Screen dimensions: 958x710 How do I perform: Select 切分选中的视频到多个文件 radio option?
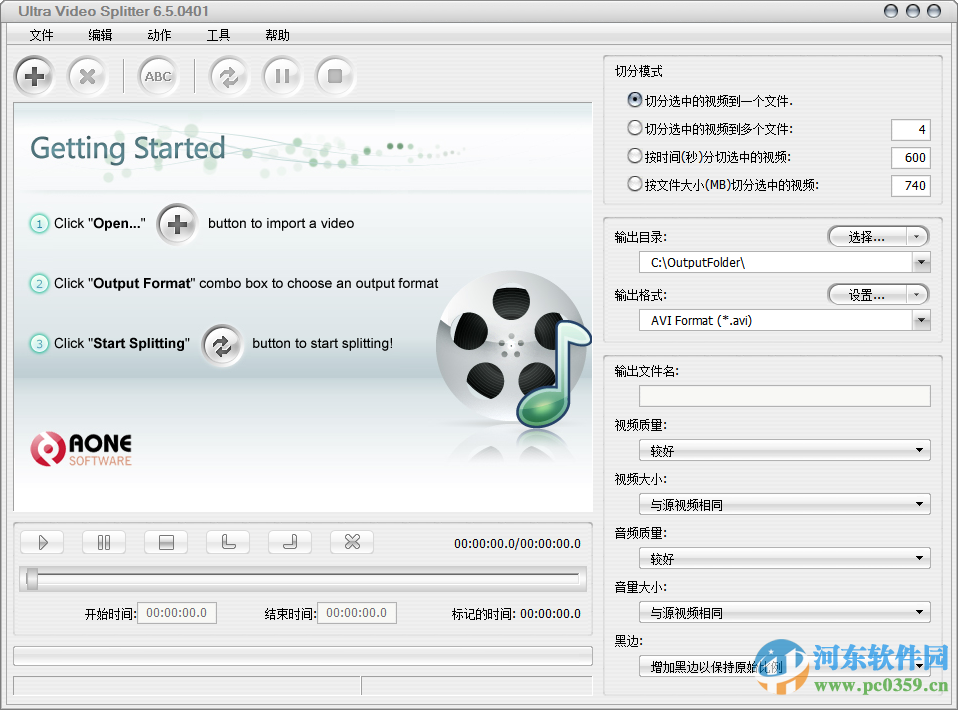634,128
